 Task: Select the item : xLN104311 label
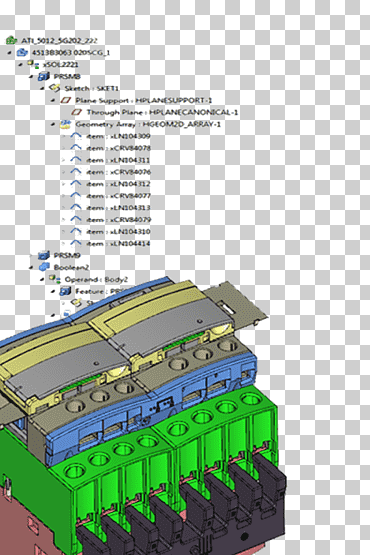118,160
